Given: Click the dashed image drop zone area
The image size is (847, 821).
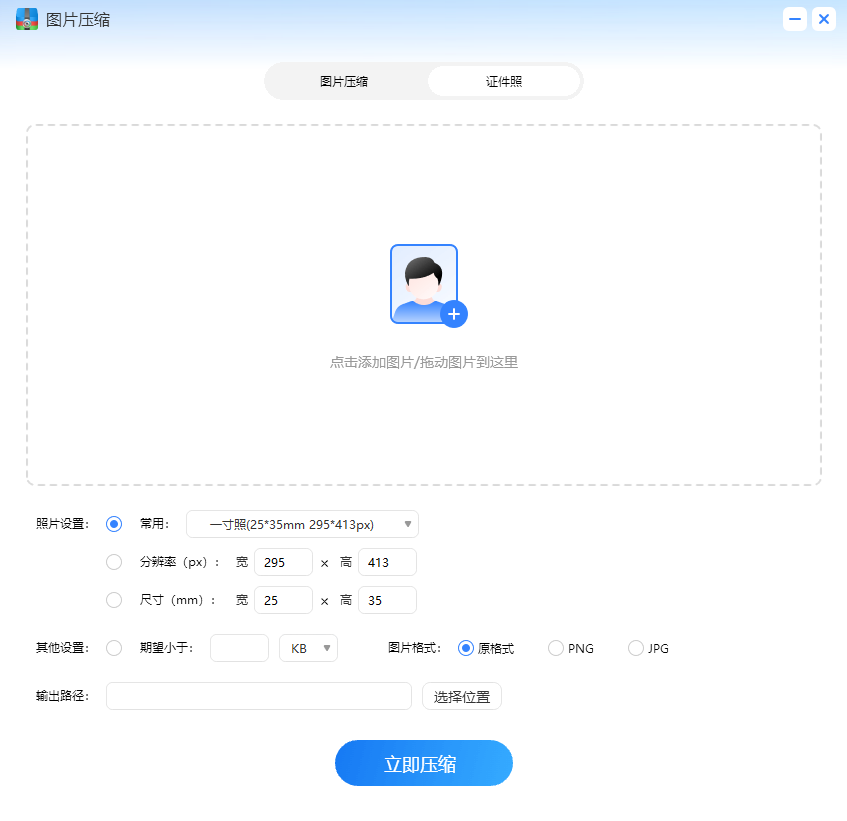Looking at the screenshot, I should coord(423,420).
